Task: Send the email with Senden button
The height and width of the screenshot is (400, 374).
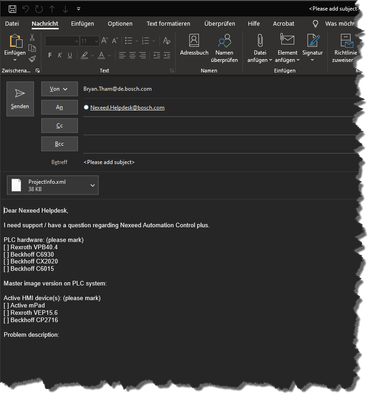Action: pyautogui.click(x=20, y=99)
